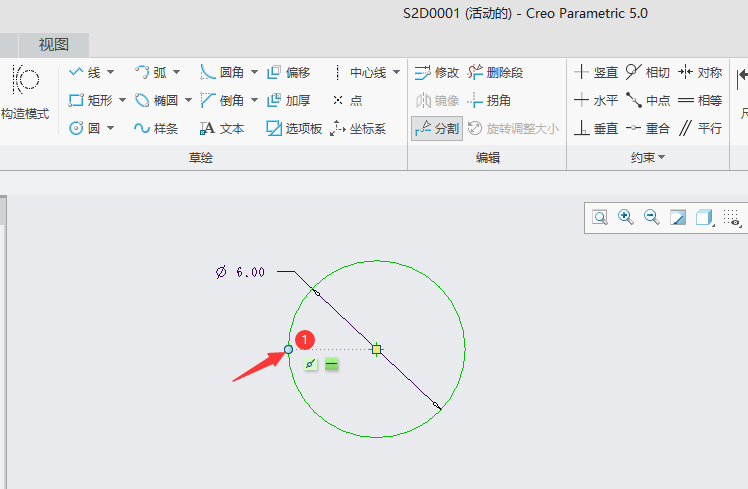Image resolution: width=748 pixels, height=489 pixels.
Task: Select the Spline (样条) tool
Action: [156, 128]
